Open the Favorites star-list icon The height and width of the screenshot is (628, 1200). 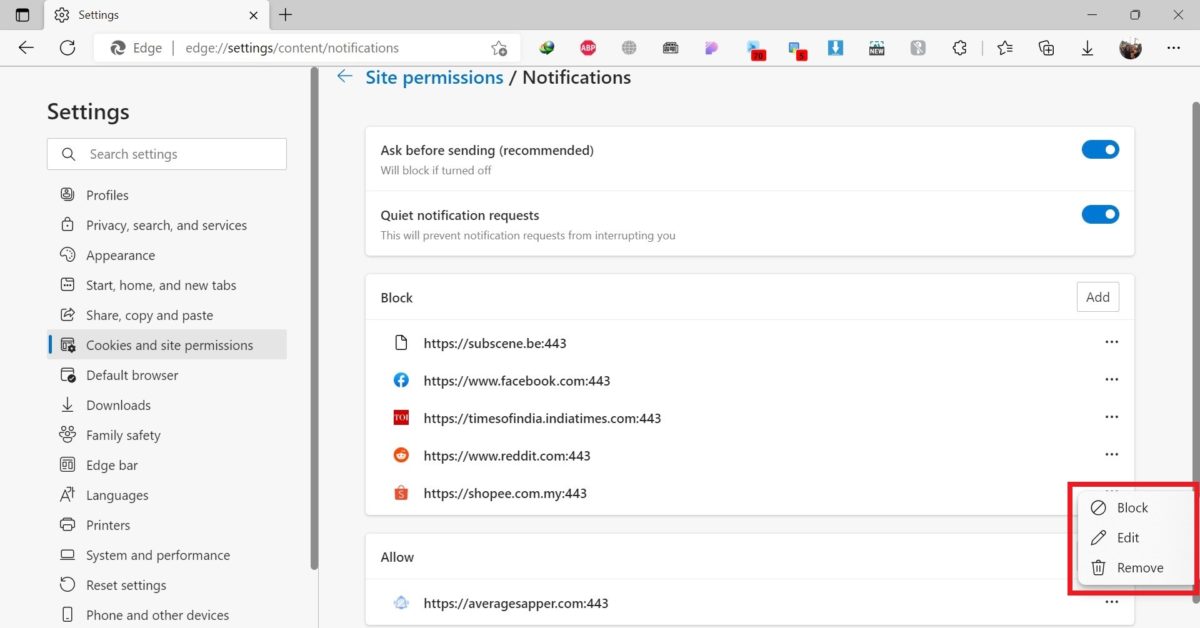tap(1005, 47)
